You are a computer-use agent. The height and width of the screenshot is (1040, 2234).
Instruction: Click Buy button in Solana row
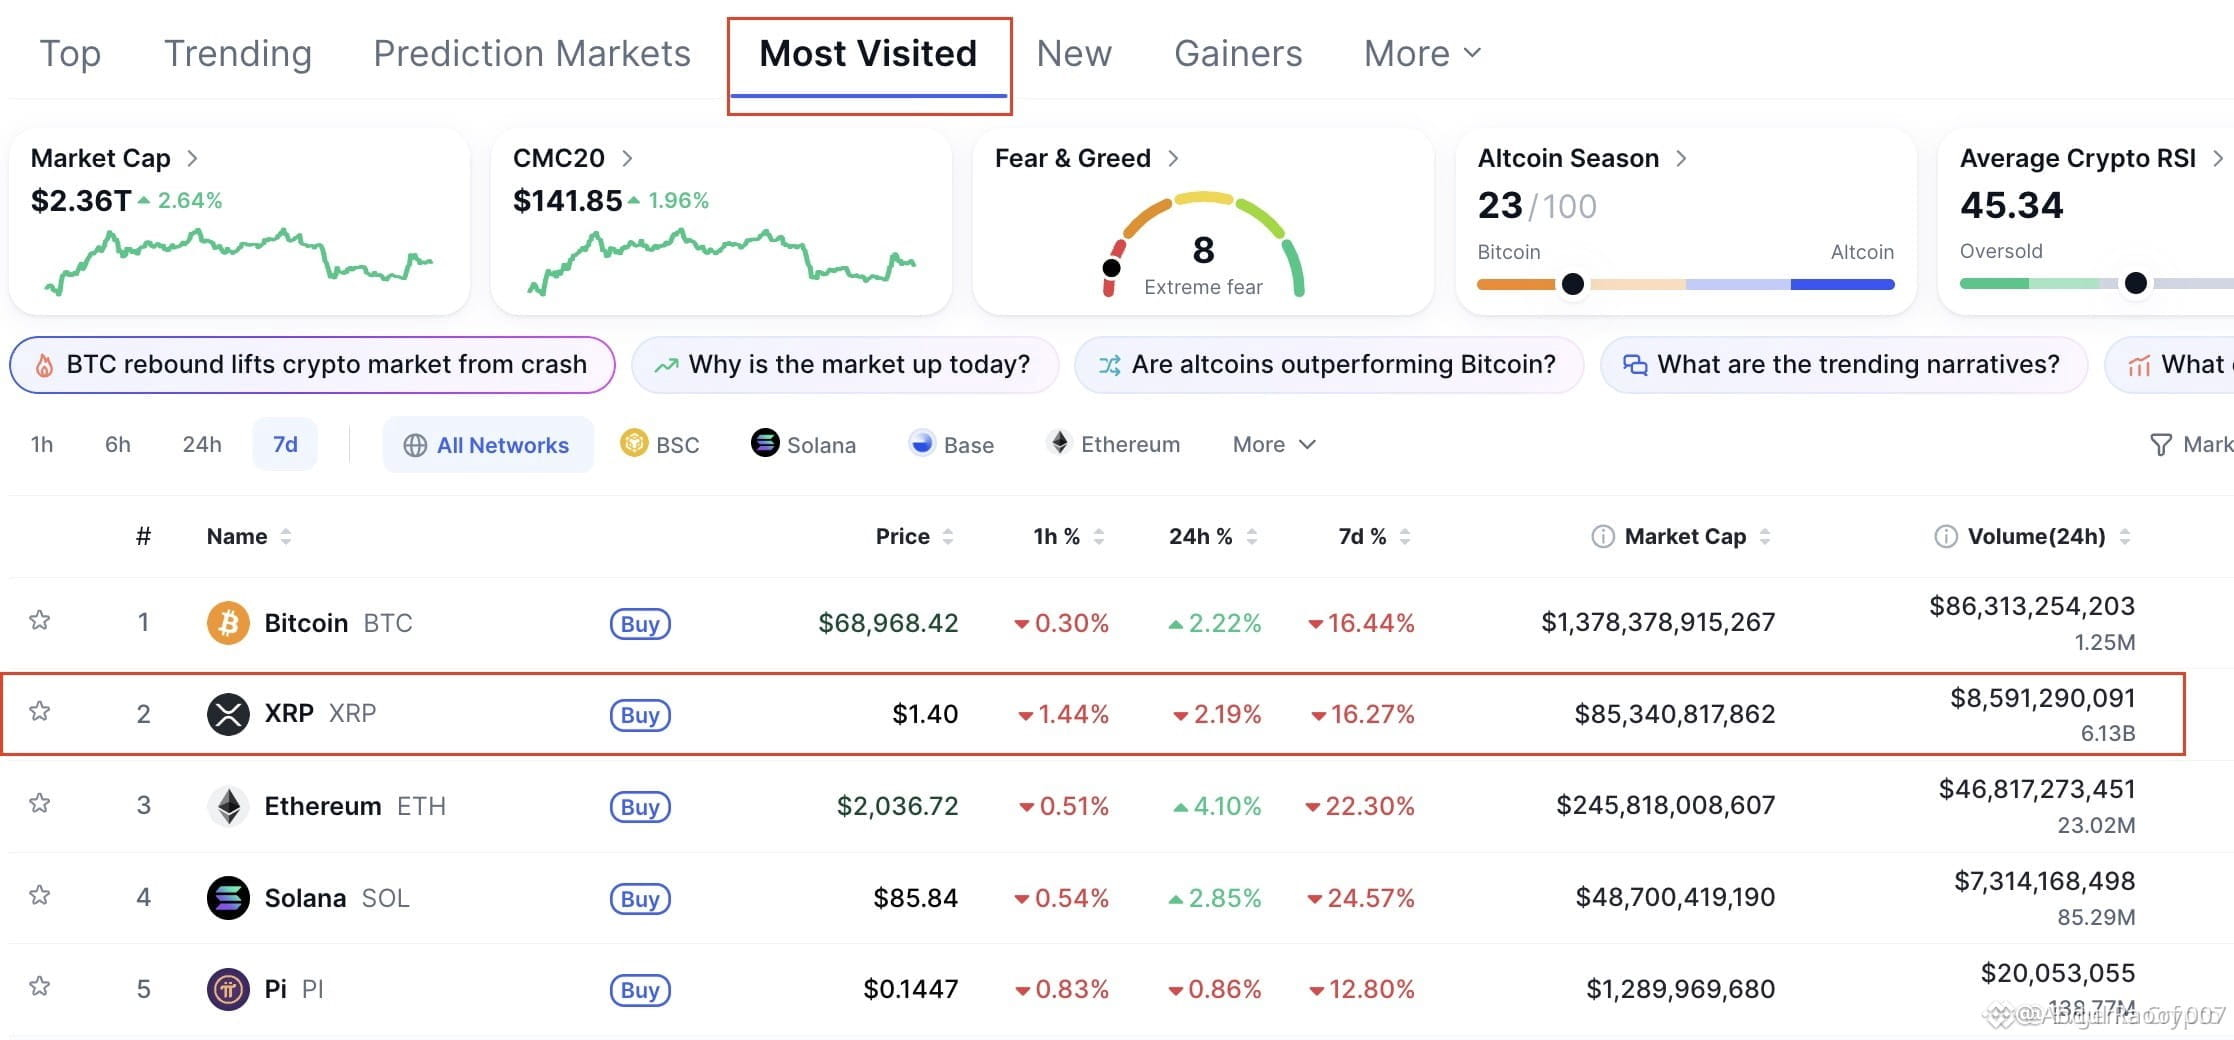coord(640,899)
